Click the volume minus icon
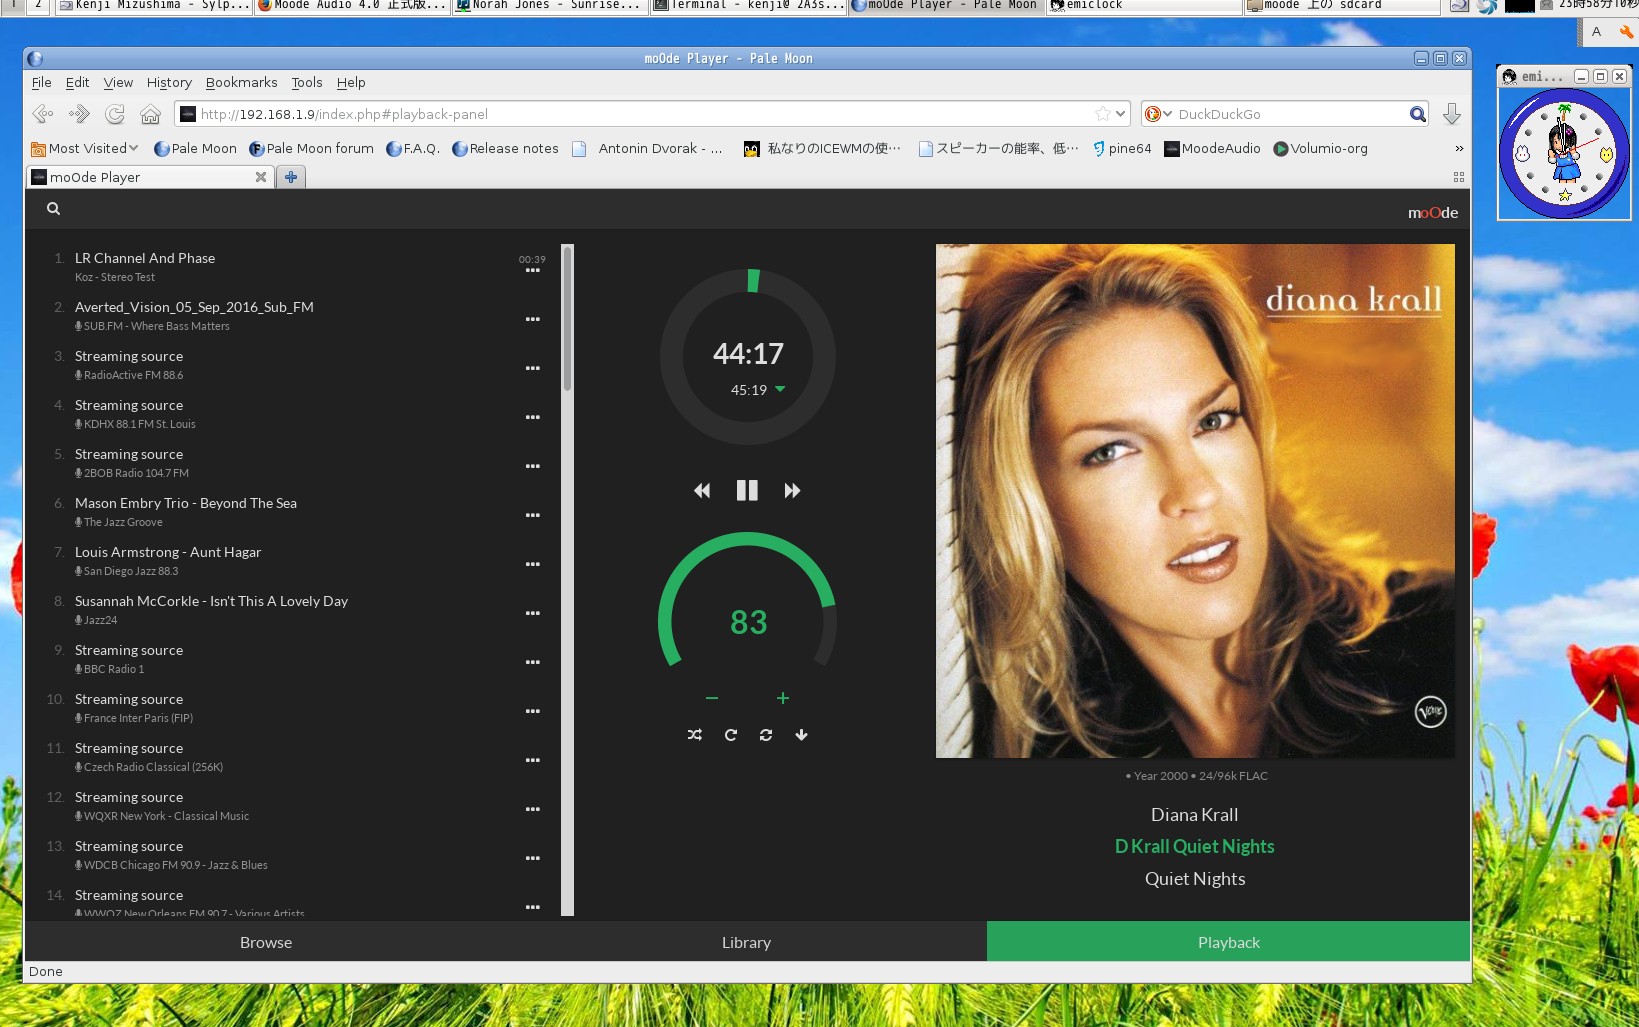1639x1027 pixels. tap(712, 698)
